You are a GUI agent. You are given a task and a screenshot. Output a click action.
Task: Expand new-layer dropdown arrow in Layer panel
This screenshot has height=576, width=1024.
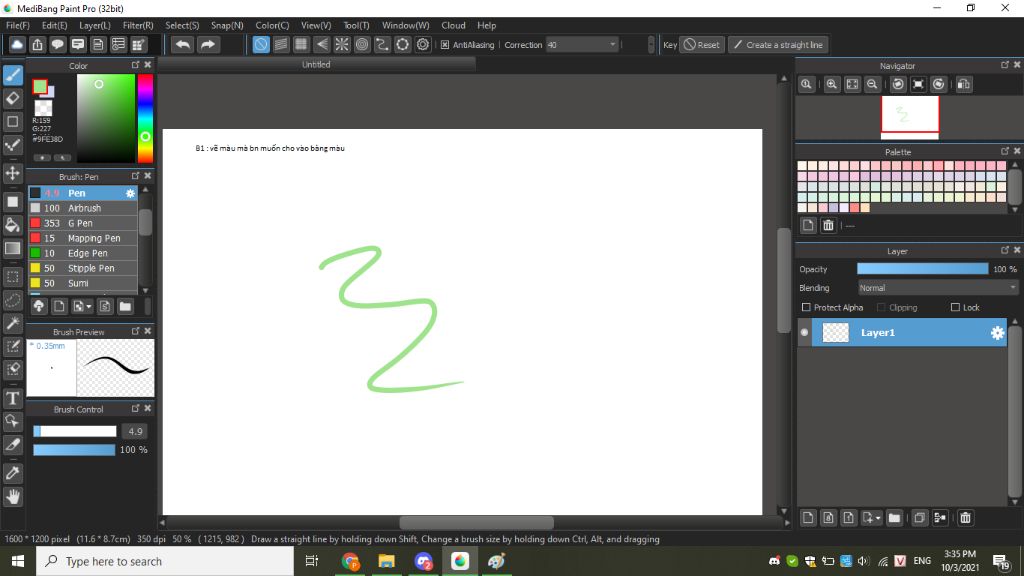click(x=878, y=518)
